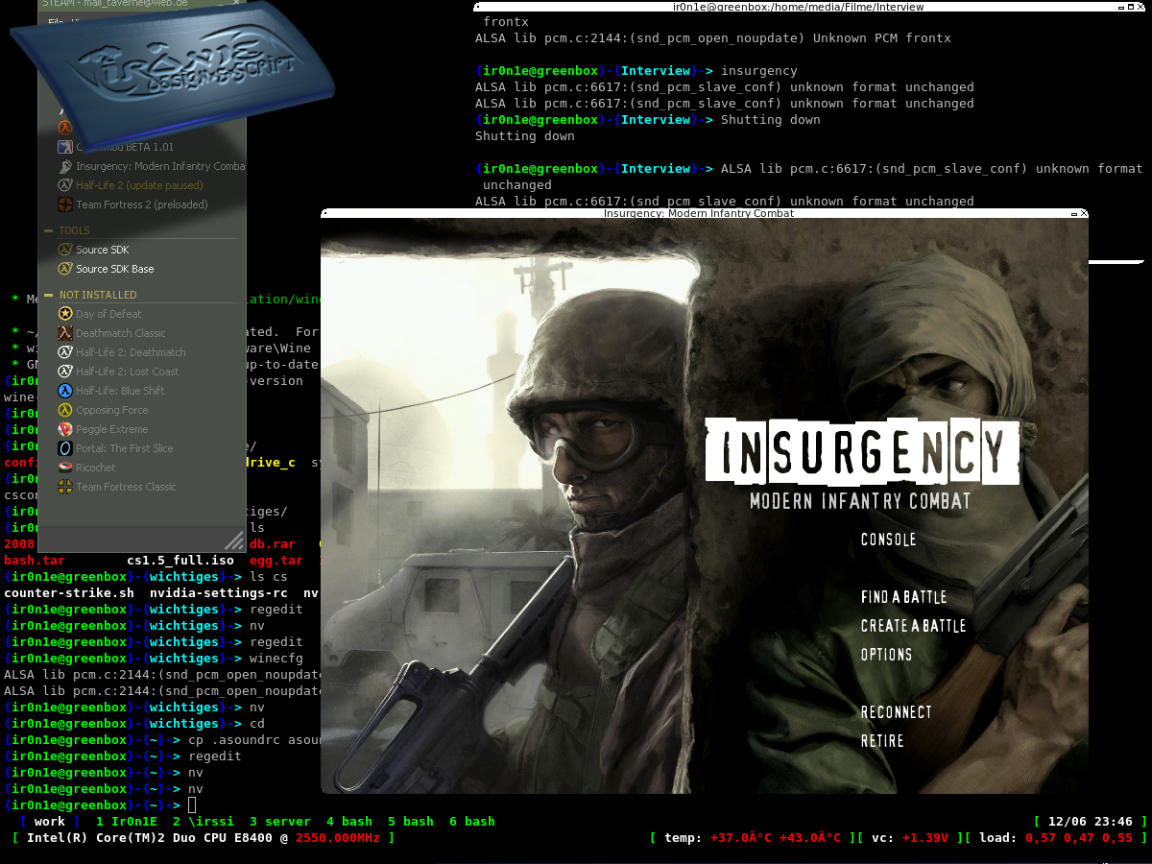Click the '12/06 23:46' clock in status bar
Image resolution: width=1152 pixels, height=864 pixels.
(1090, 821)
